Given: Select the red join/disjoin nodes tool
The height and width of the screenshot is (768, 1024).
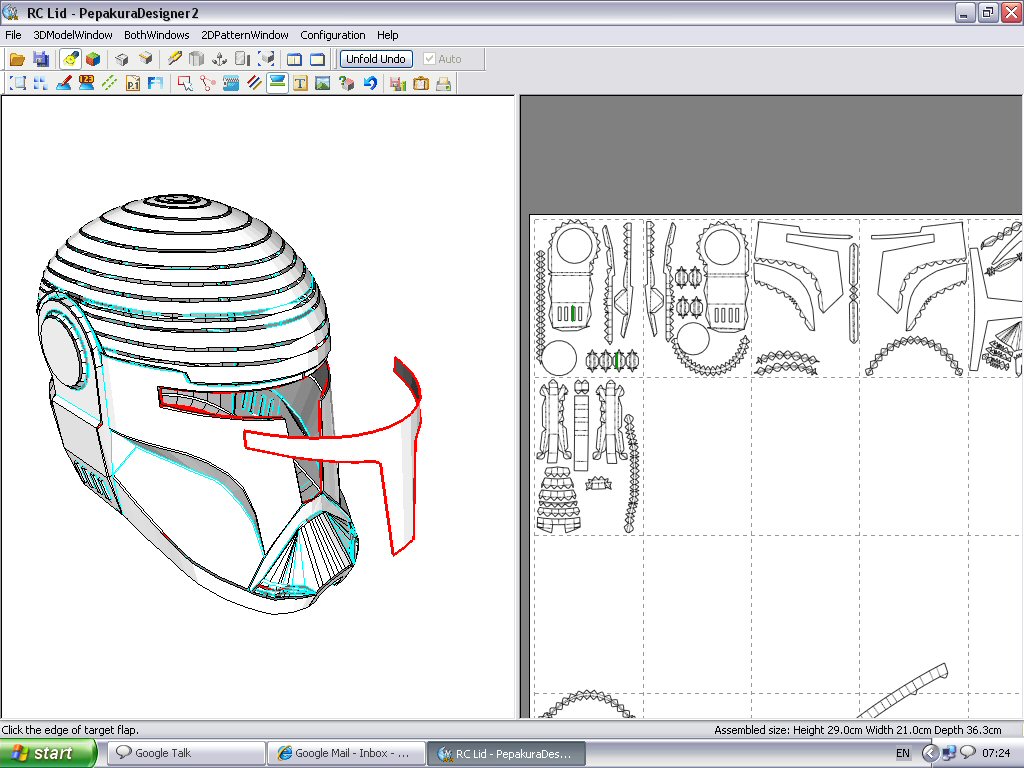Looking at the screenshot, I should pyautogui.click(x=208, y=84).
